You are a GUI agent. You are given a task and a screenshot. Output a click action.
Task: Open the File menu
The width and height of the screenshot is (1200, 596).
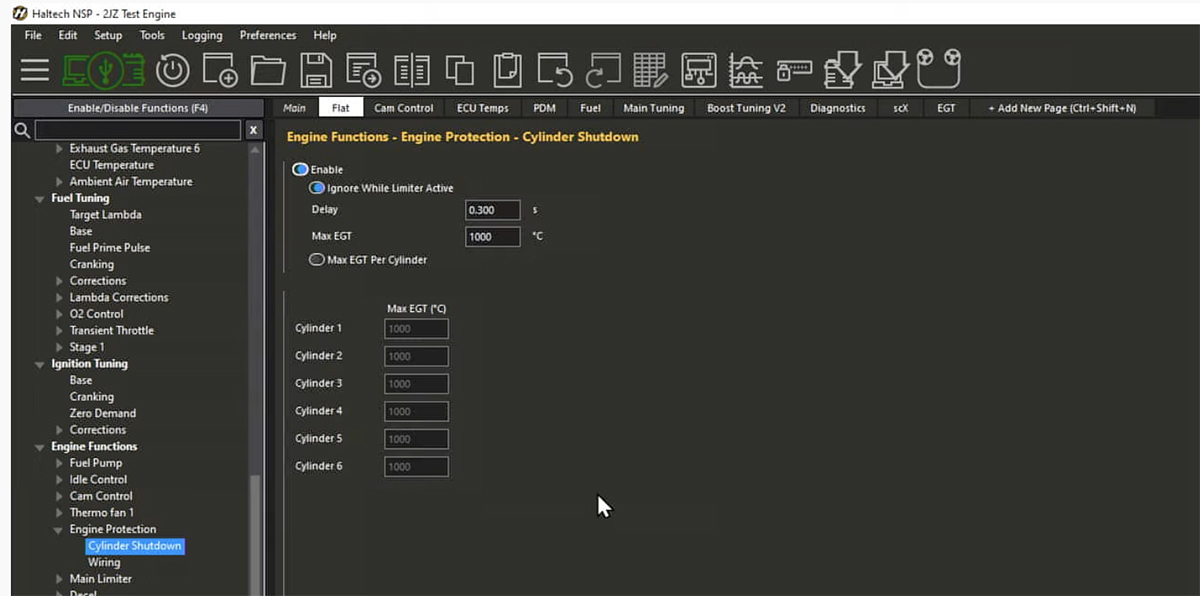(x=33, y=35)
